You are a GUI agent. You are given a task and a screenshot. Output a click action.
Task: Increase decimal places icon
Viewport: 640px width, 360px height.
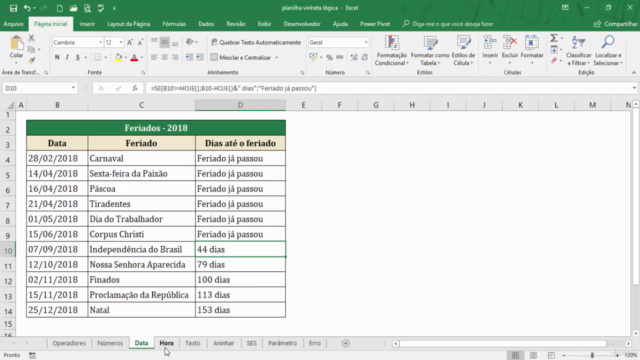coord(354,58)
